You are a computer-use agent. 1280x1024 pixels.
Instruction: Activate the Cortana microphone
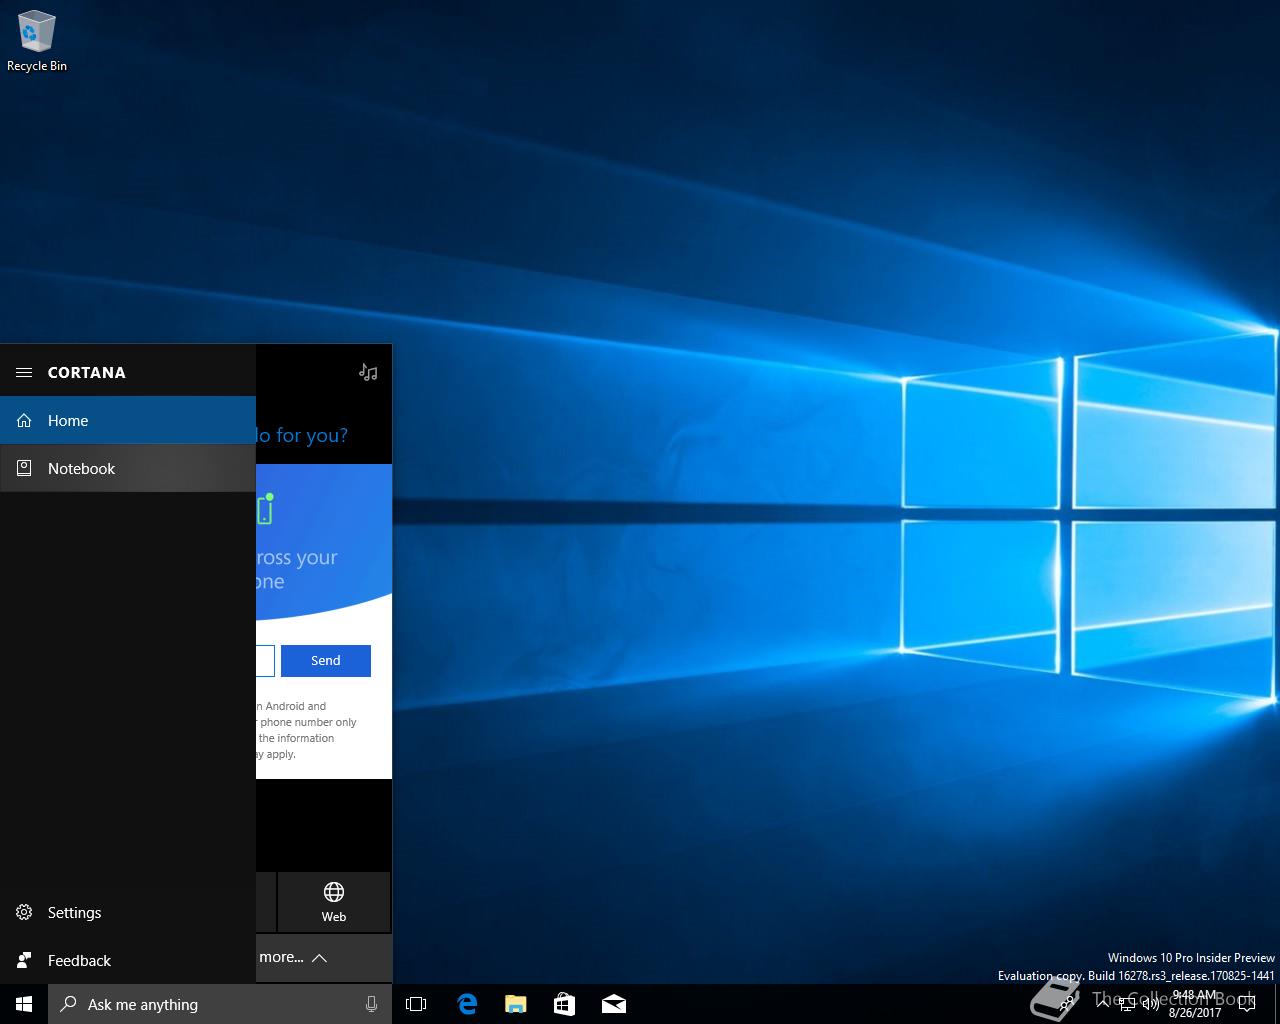pyautogui.click(x=371, y=1004)
